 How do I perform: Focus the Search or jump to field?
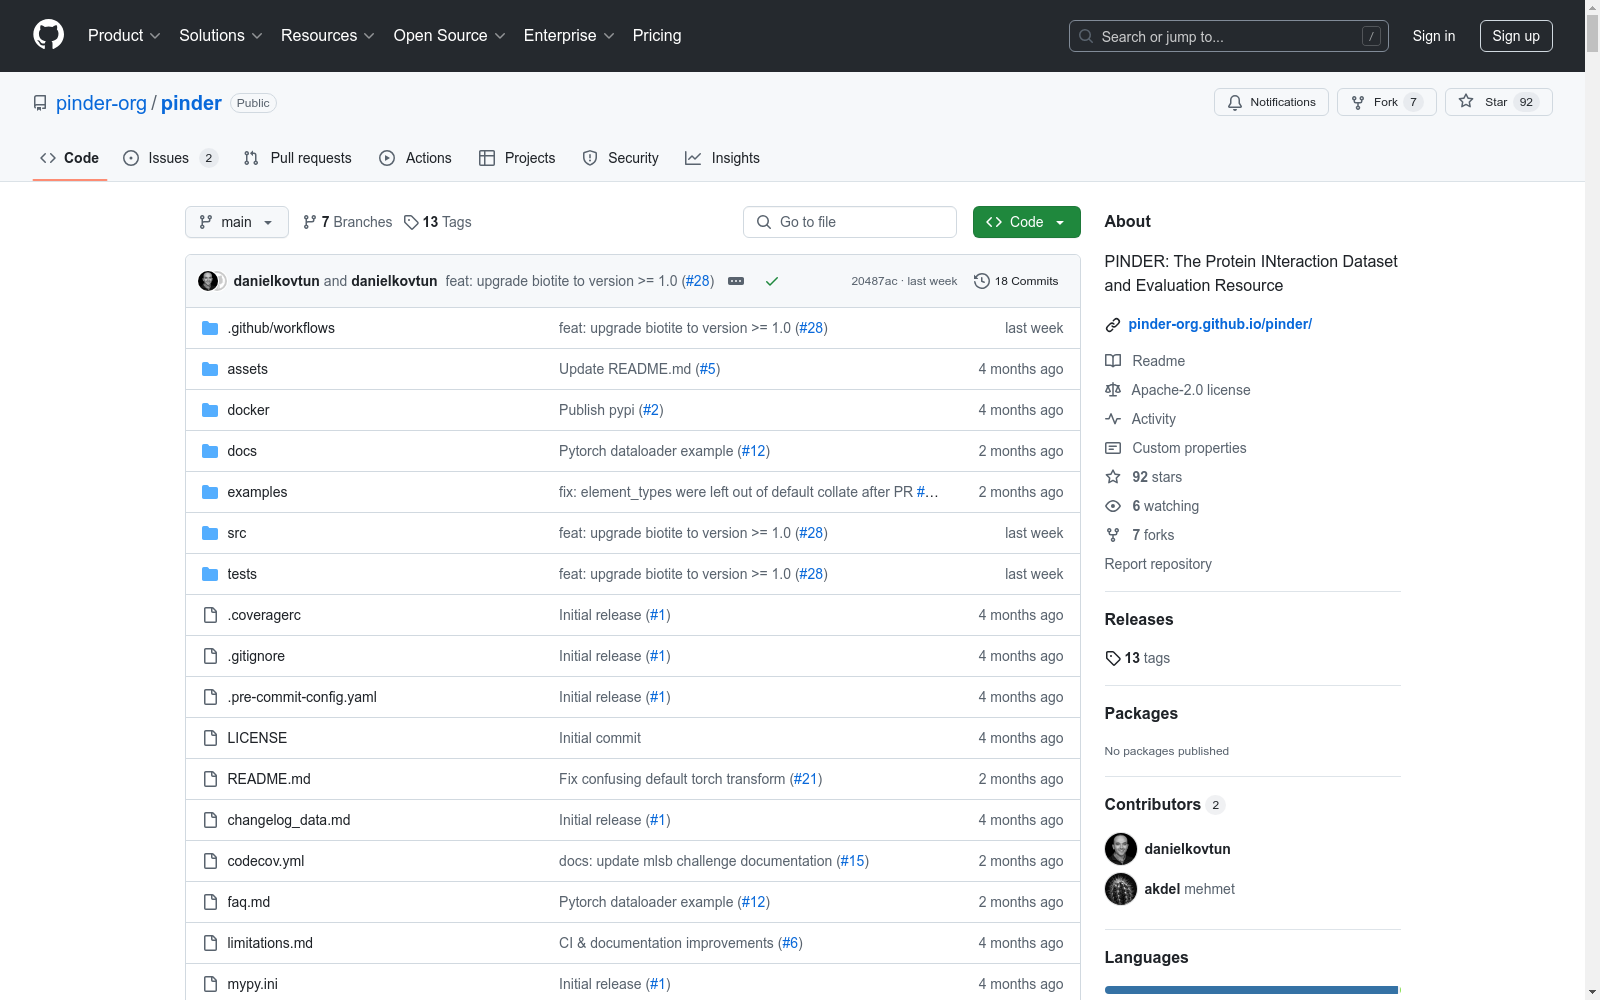coord(1229,36)
